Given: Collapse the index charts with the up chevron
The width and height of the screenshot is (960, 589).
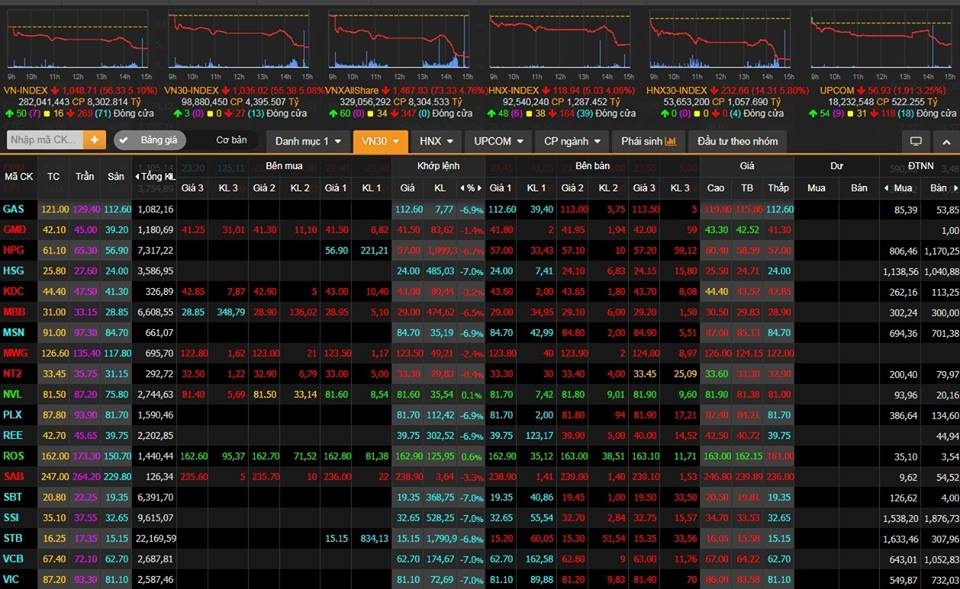Looking at the screenshot, I should pos(947,141).
